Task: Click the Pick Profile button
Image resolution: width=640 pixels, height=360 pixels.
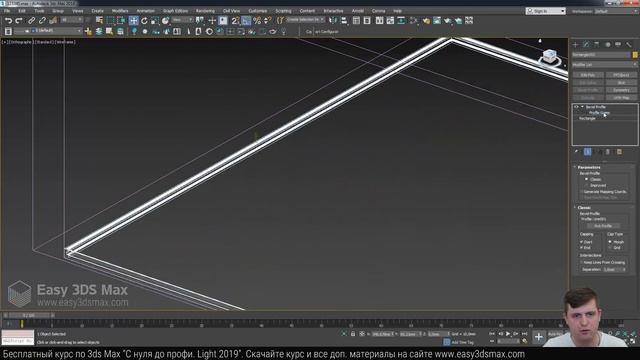Action: point(603,226)
